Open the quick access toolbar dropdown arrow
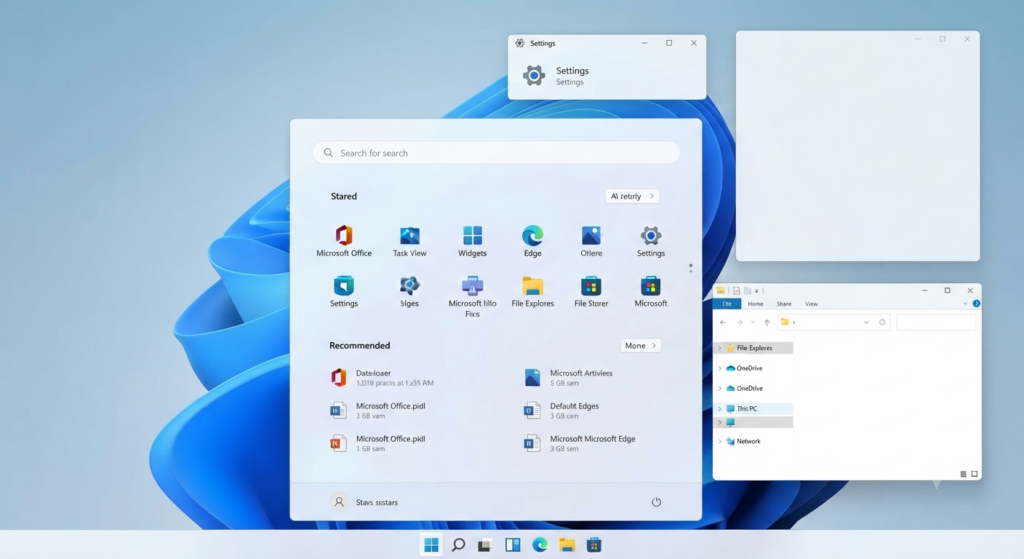Viewport: 1024px width, 559px height. click(757, 291)
